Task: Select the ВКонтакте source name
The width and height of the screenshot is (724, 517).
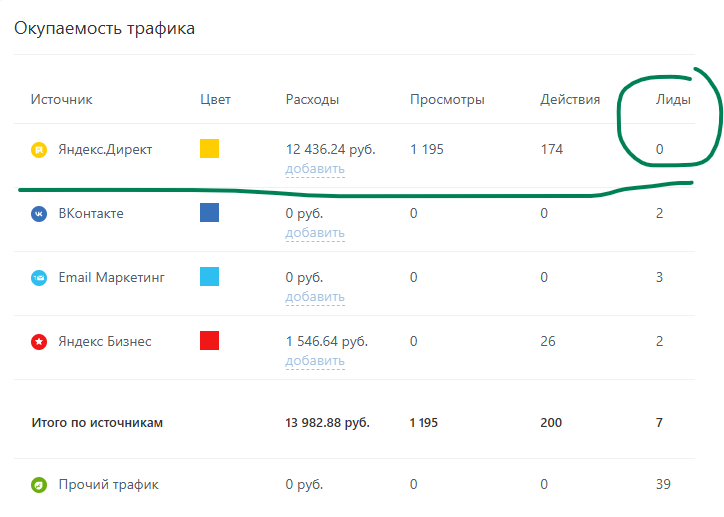Action: click(x=91, y=214)
